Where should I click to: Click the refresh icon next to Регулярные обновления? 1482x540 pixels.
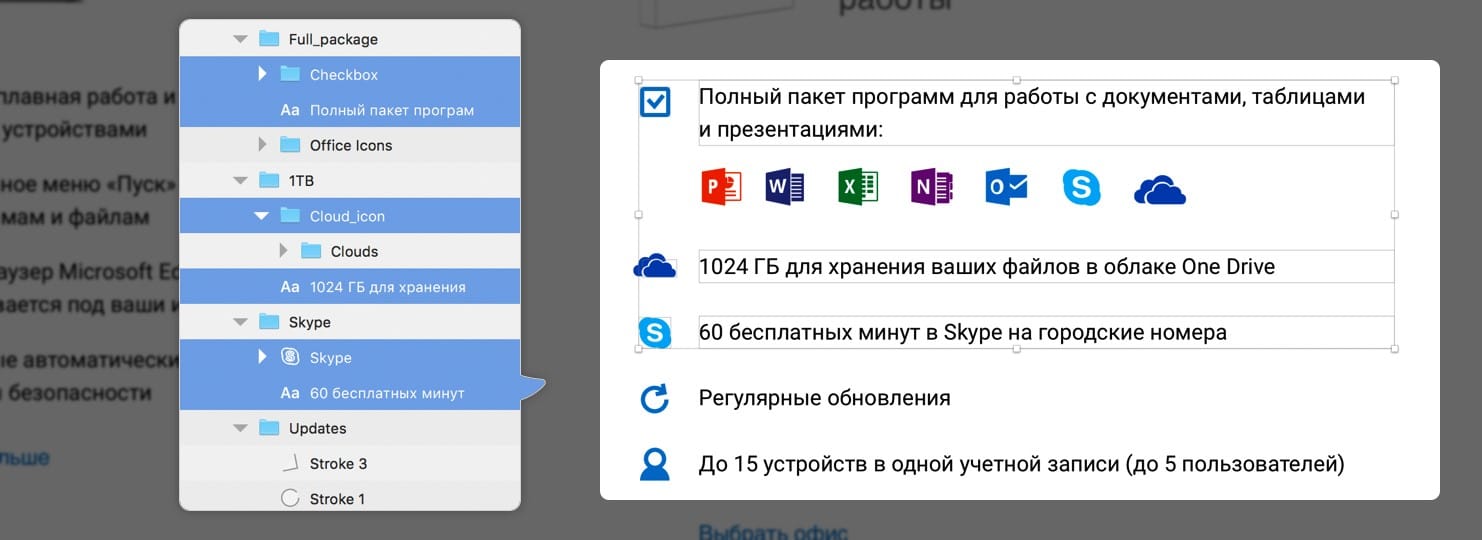[654, 398]
